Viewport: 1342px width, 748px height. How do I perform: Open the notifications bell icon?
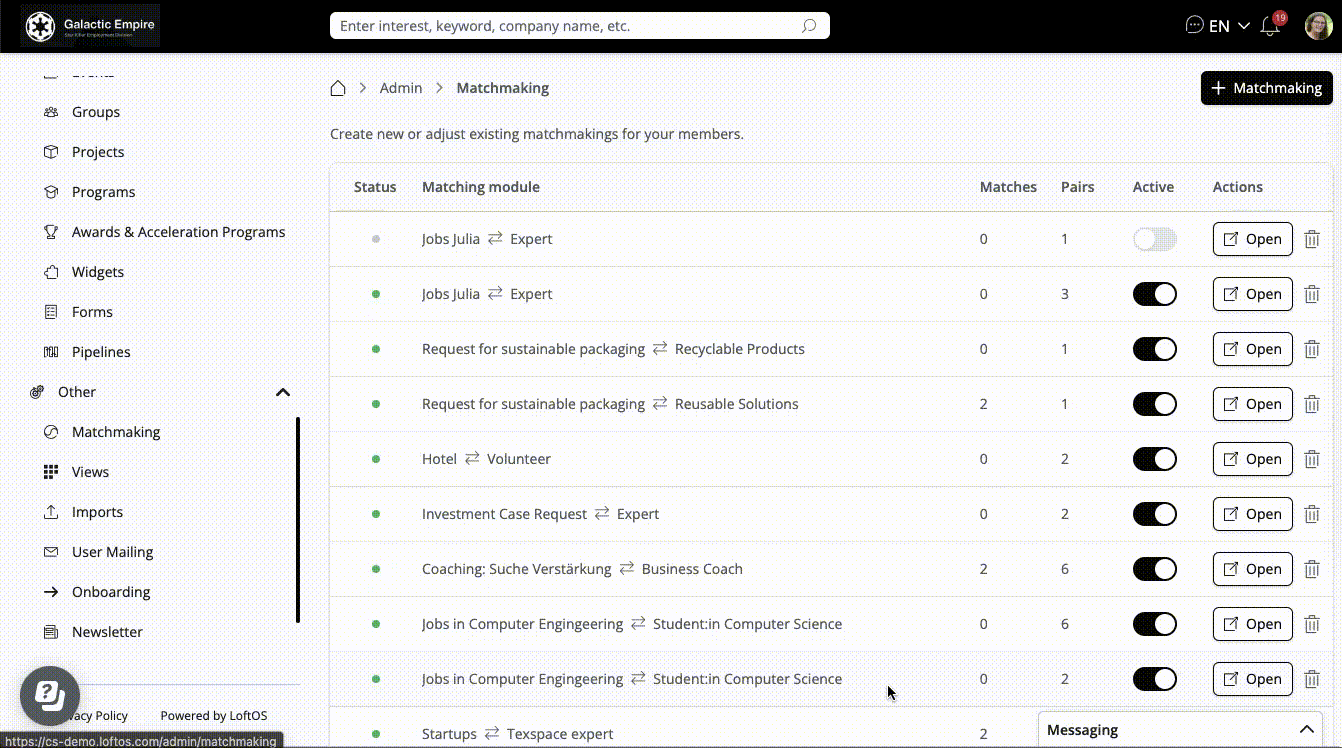click(x=1271, y=26)
